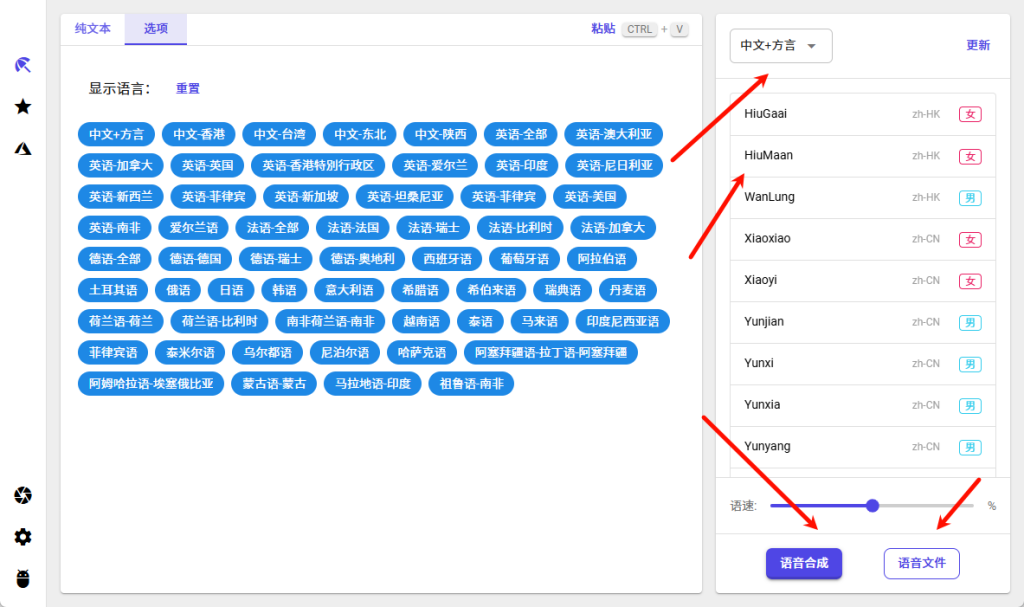The height and width of the screenshot is (607, 1024).
Task: Click the V key hint in paste shortcut
Action: click(x=679, y=29)
